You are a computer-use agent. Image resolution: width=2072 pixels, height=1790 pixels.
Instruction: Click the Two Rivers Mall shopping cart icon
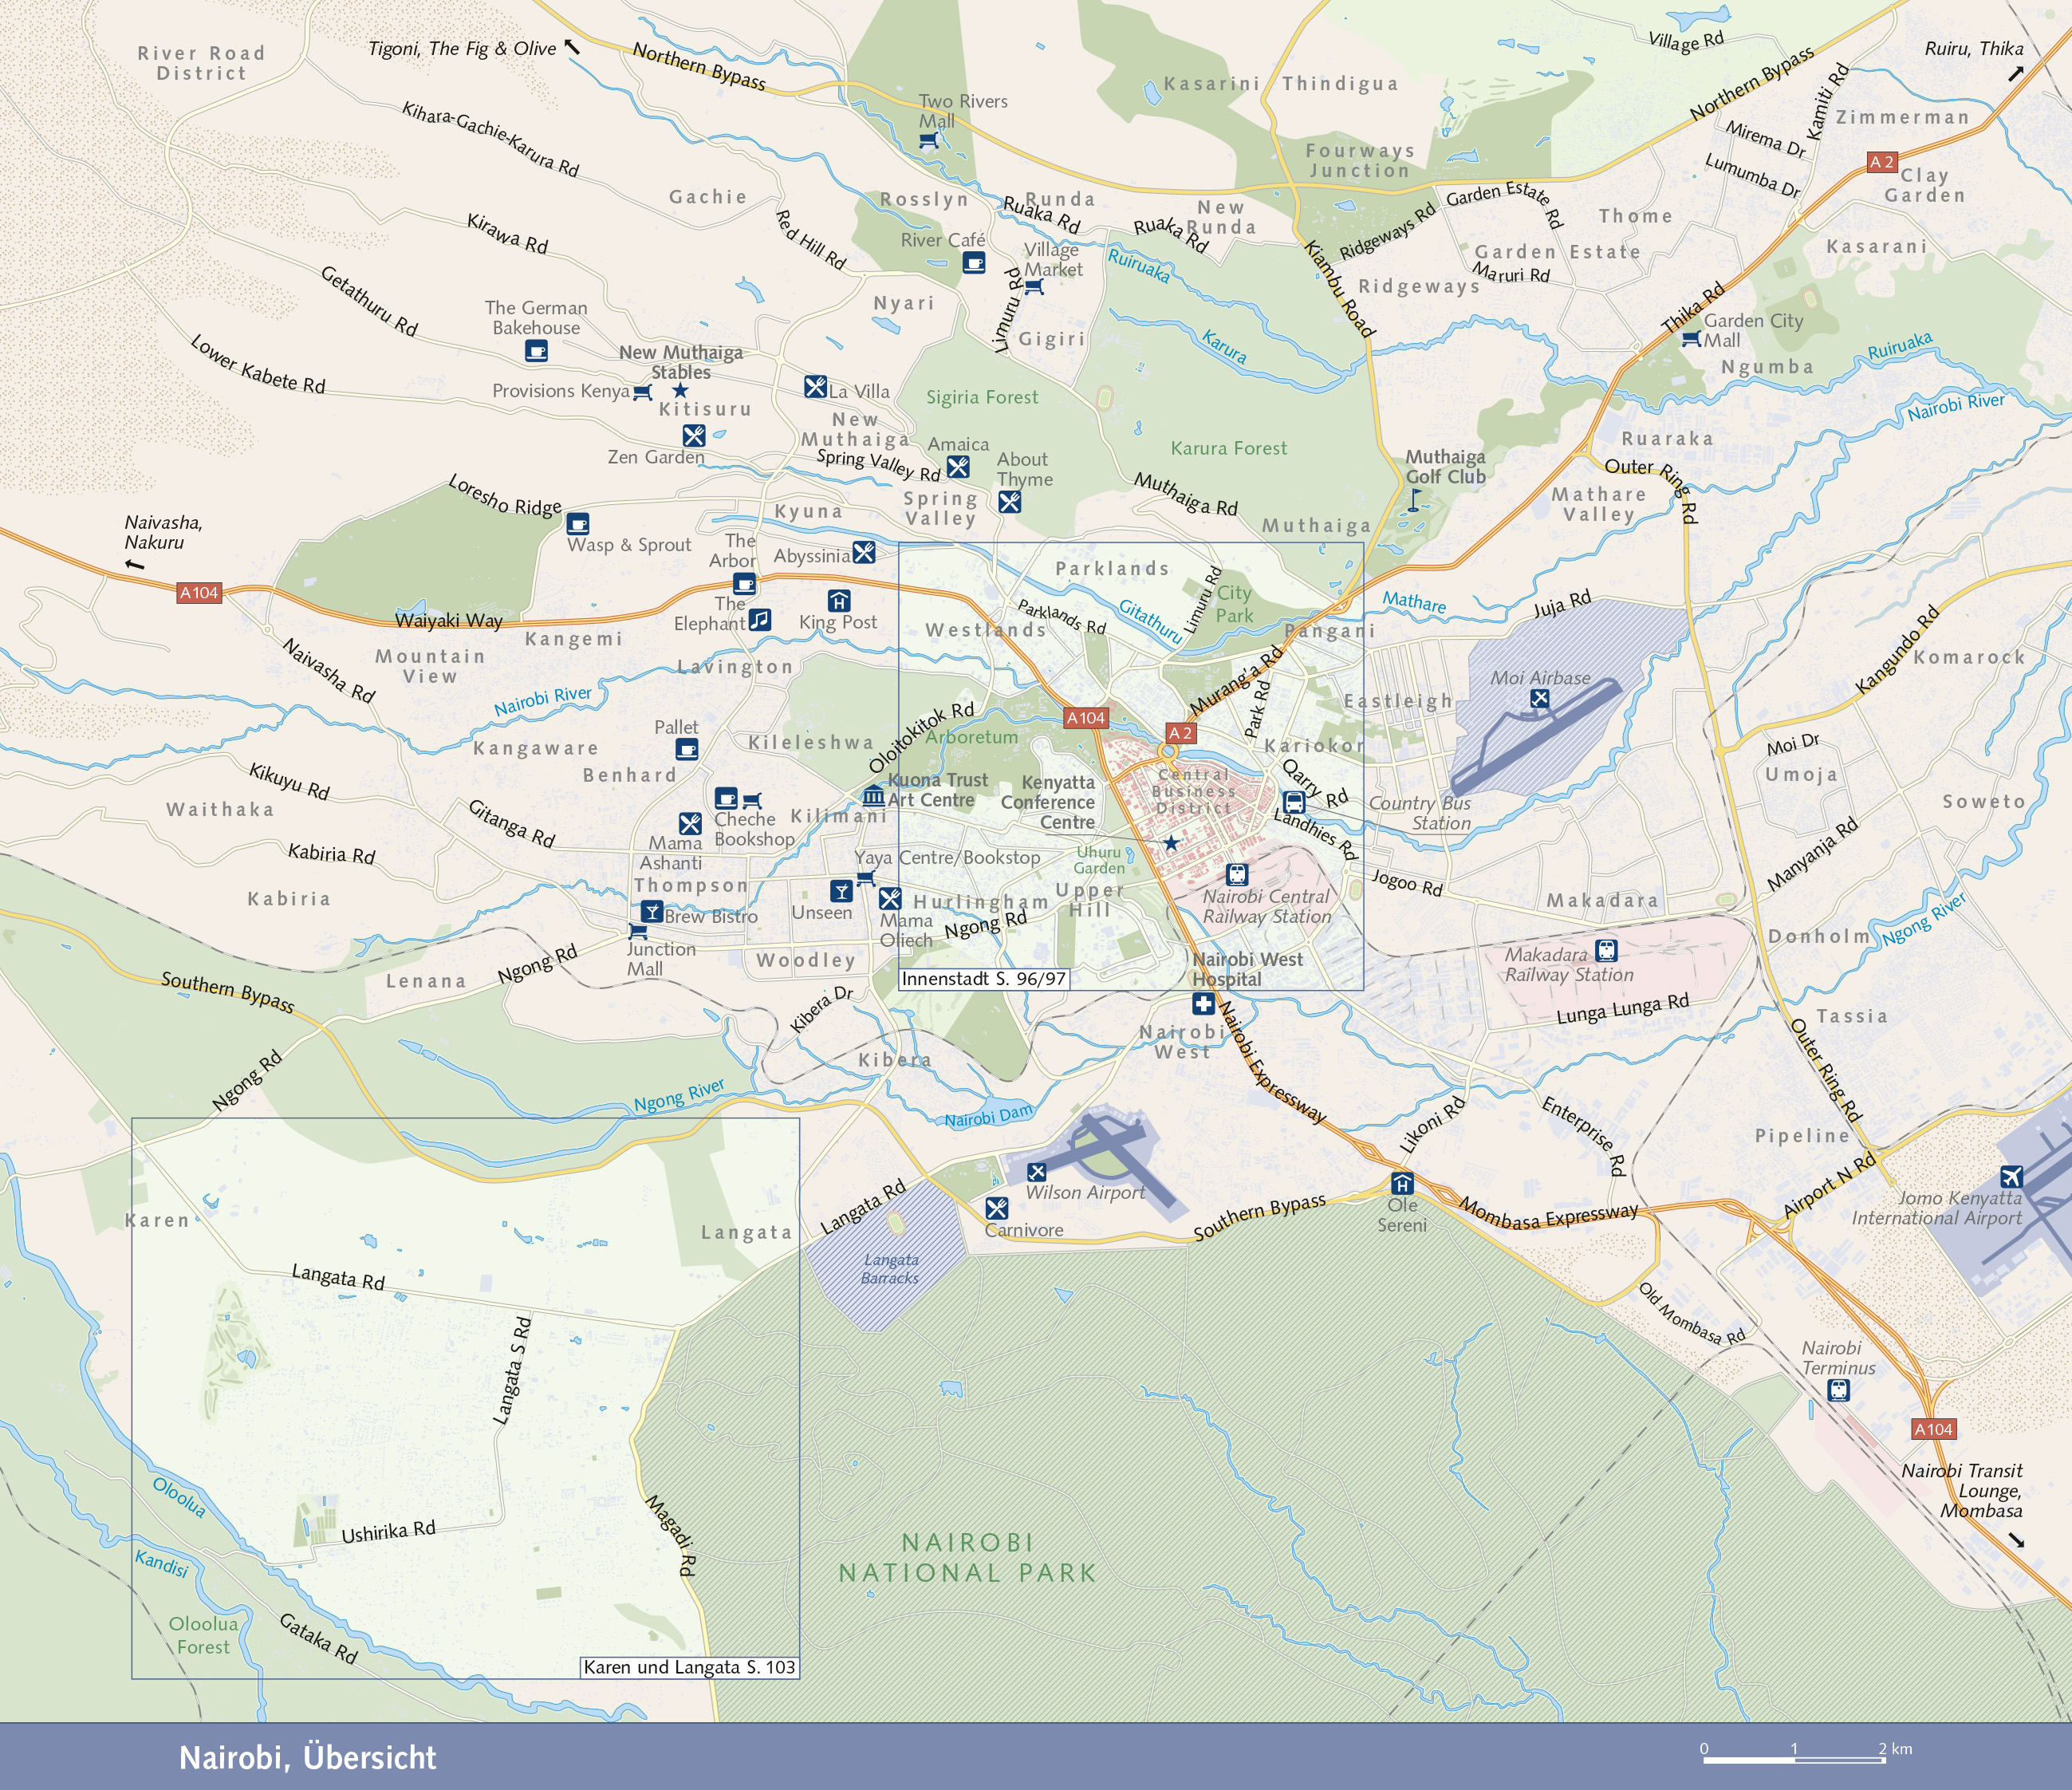pyautogui.click(x=929, y=141)
